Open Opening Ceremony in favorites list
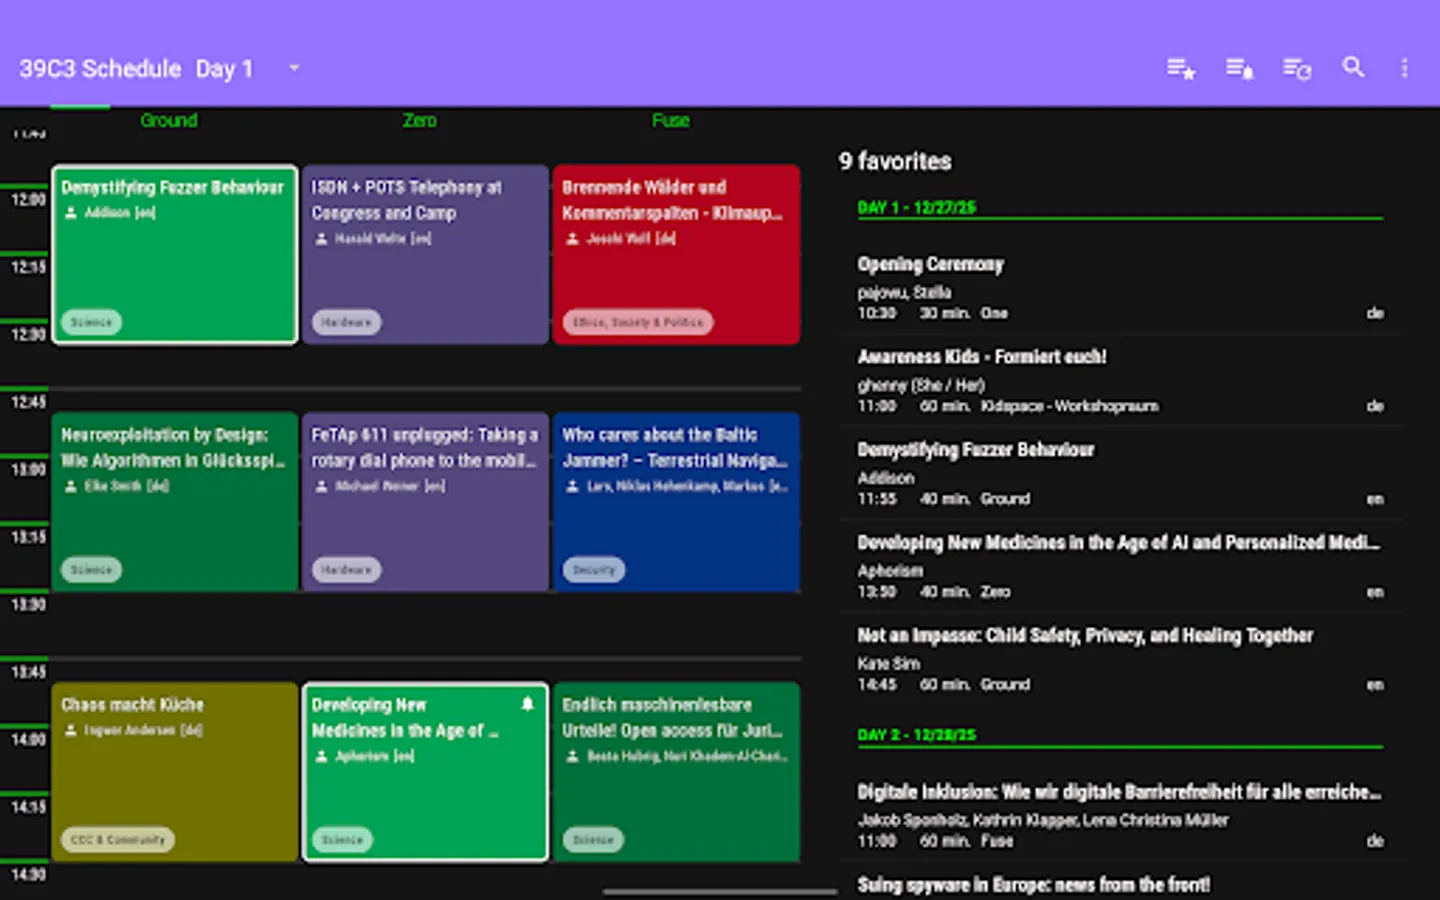 [x=1121, y=288]
